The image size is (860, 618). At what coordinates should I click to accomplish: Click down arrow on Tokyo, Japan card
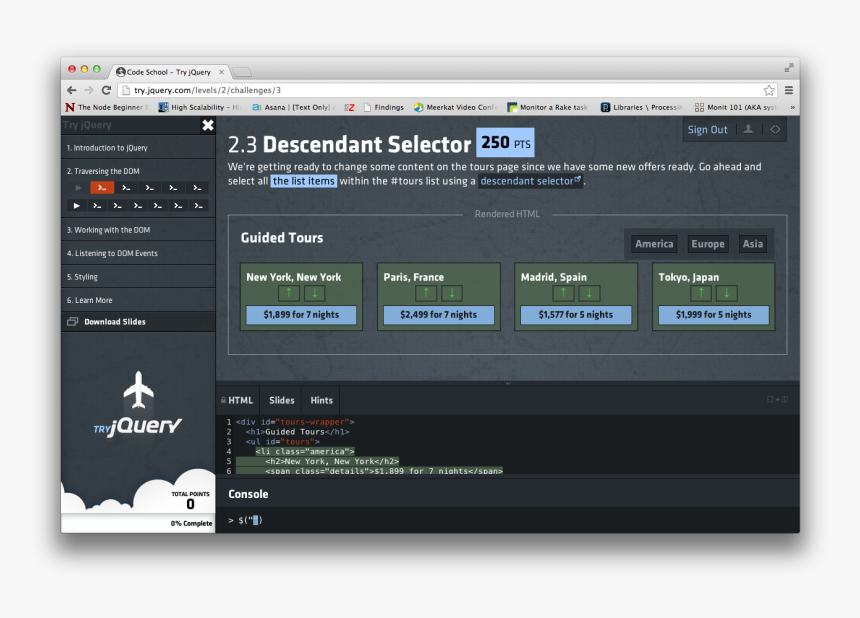727,293
